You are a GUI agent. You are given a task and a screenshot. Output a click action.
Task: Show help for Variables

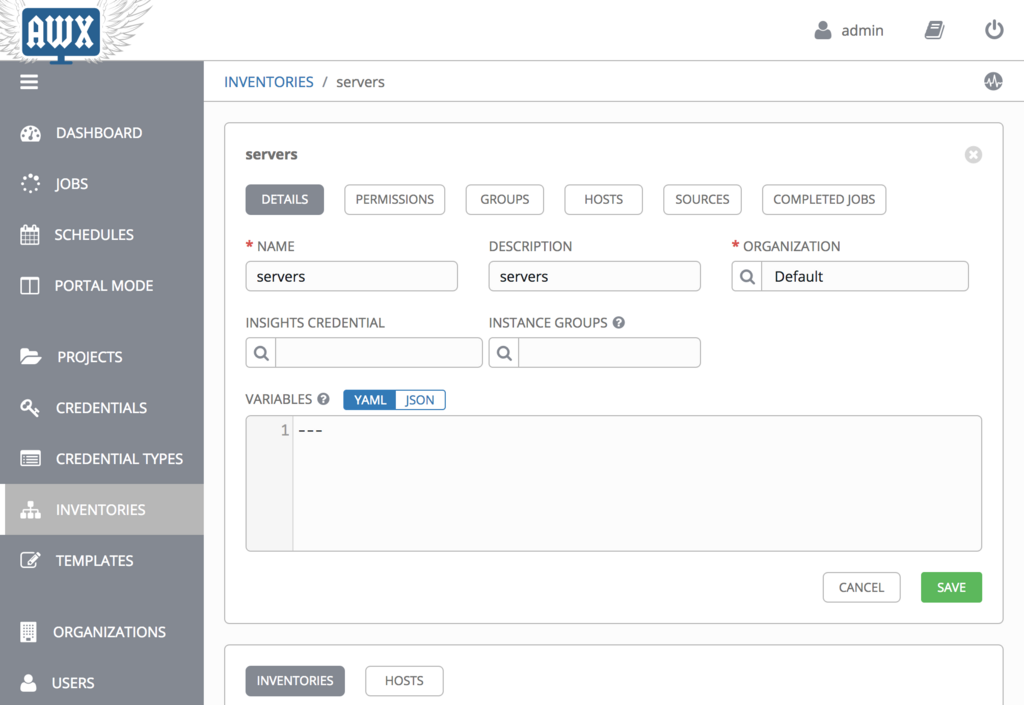323,399
